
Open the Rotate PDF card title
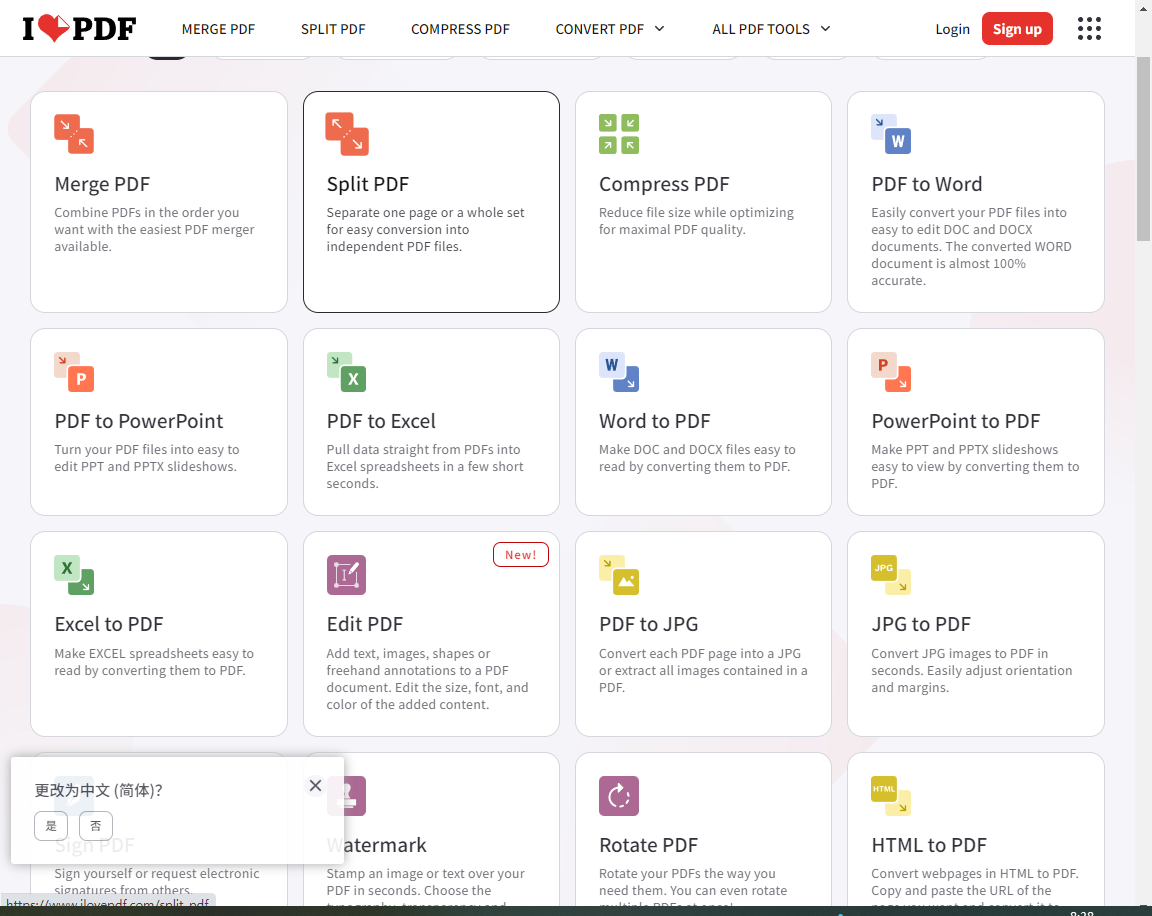649,845
